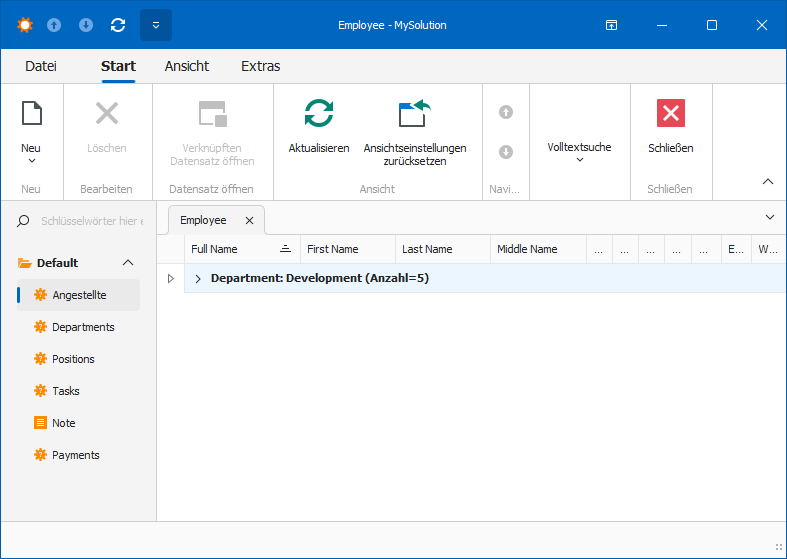The height and width of the screenshot is (559, 787).
Task: Click the red Schließen button
Action: pos(671,113)
